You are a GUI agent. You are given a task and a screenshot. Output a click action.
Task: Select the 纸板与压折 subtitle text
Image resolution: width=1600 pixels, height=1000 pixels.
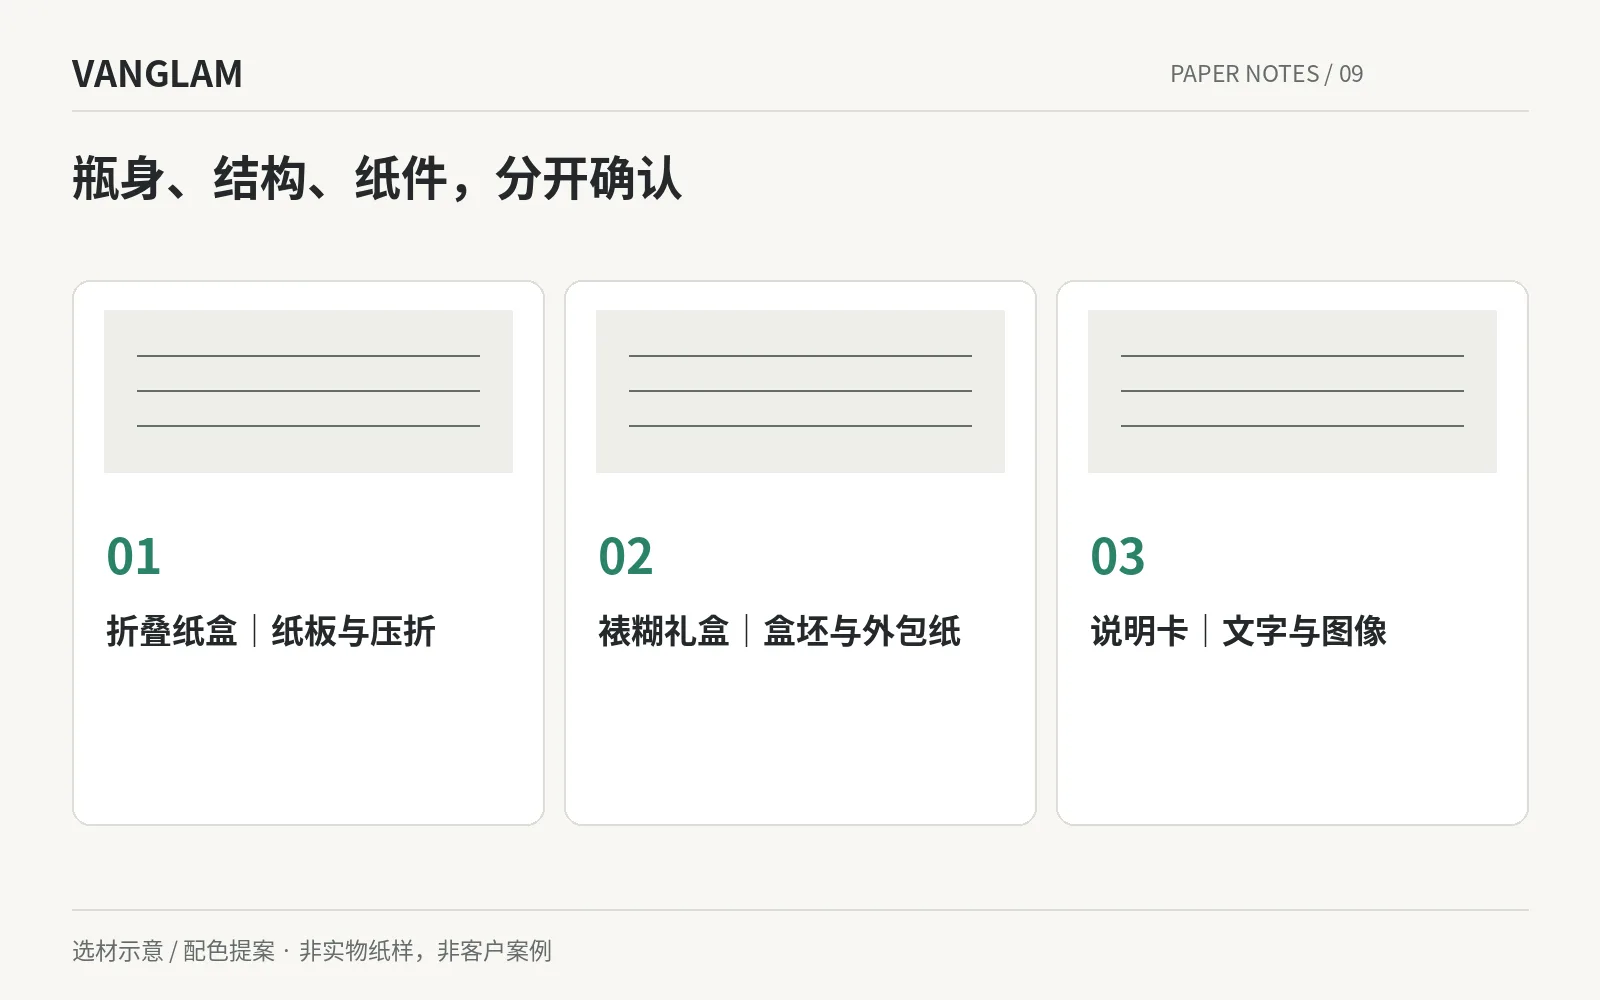pyautogui.click(x=353, y=631)
